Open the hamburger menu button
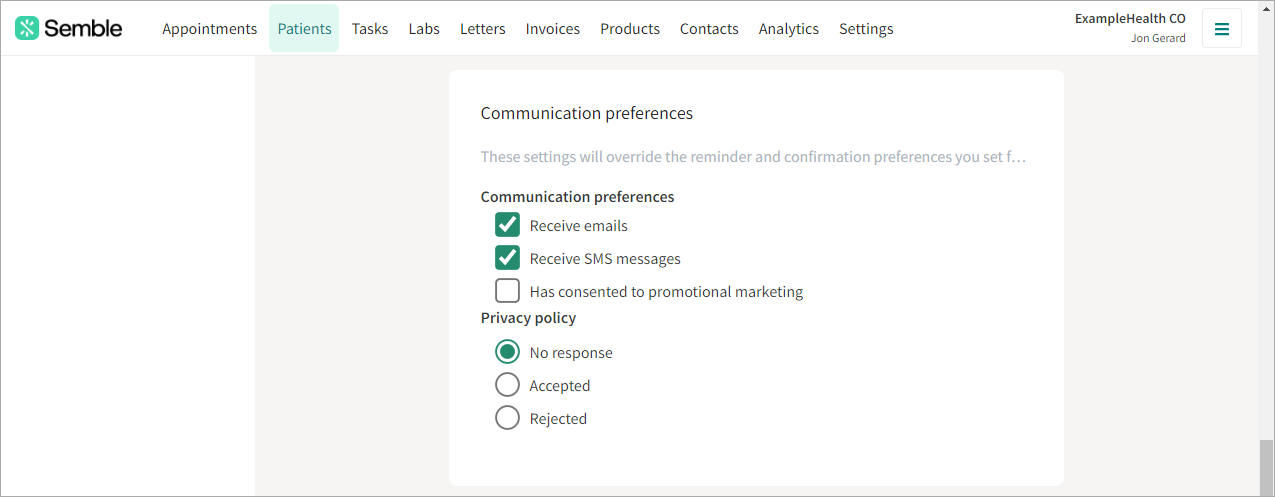Image resolution: width=1275 pixels, height=497 pixels. tap(1221, 28)
